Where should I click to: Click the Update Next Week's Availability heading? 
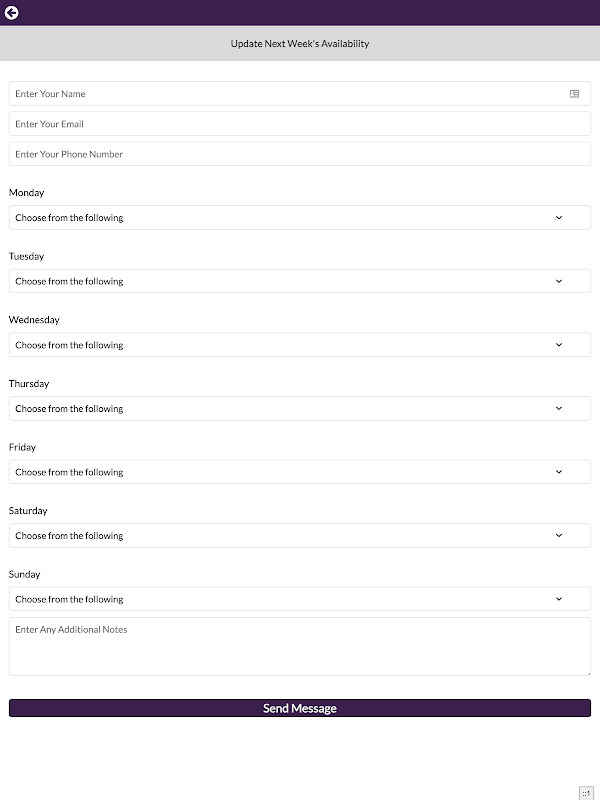(300, 44)
